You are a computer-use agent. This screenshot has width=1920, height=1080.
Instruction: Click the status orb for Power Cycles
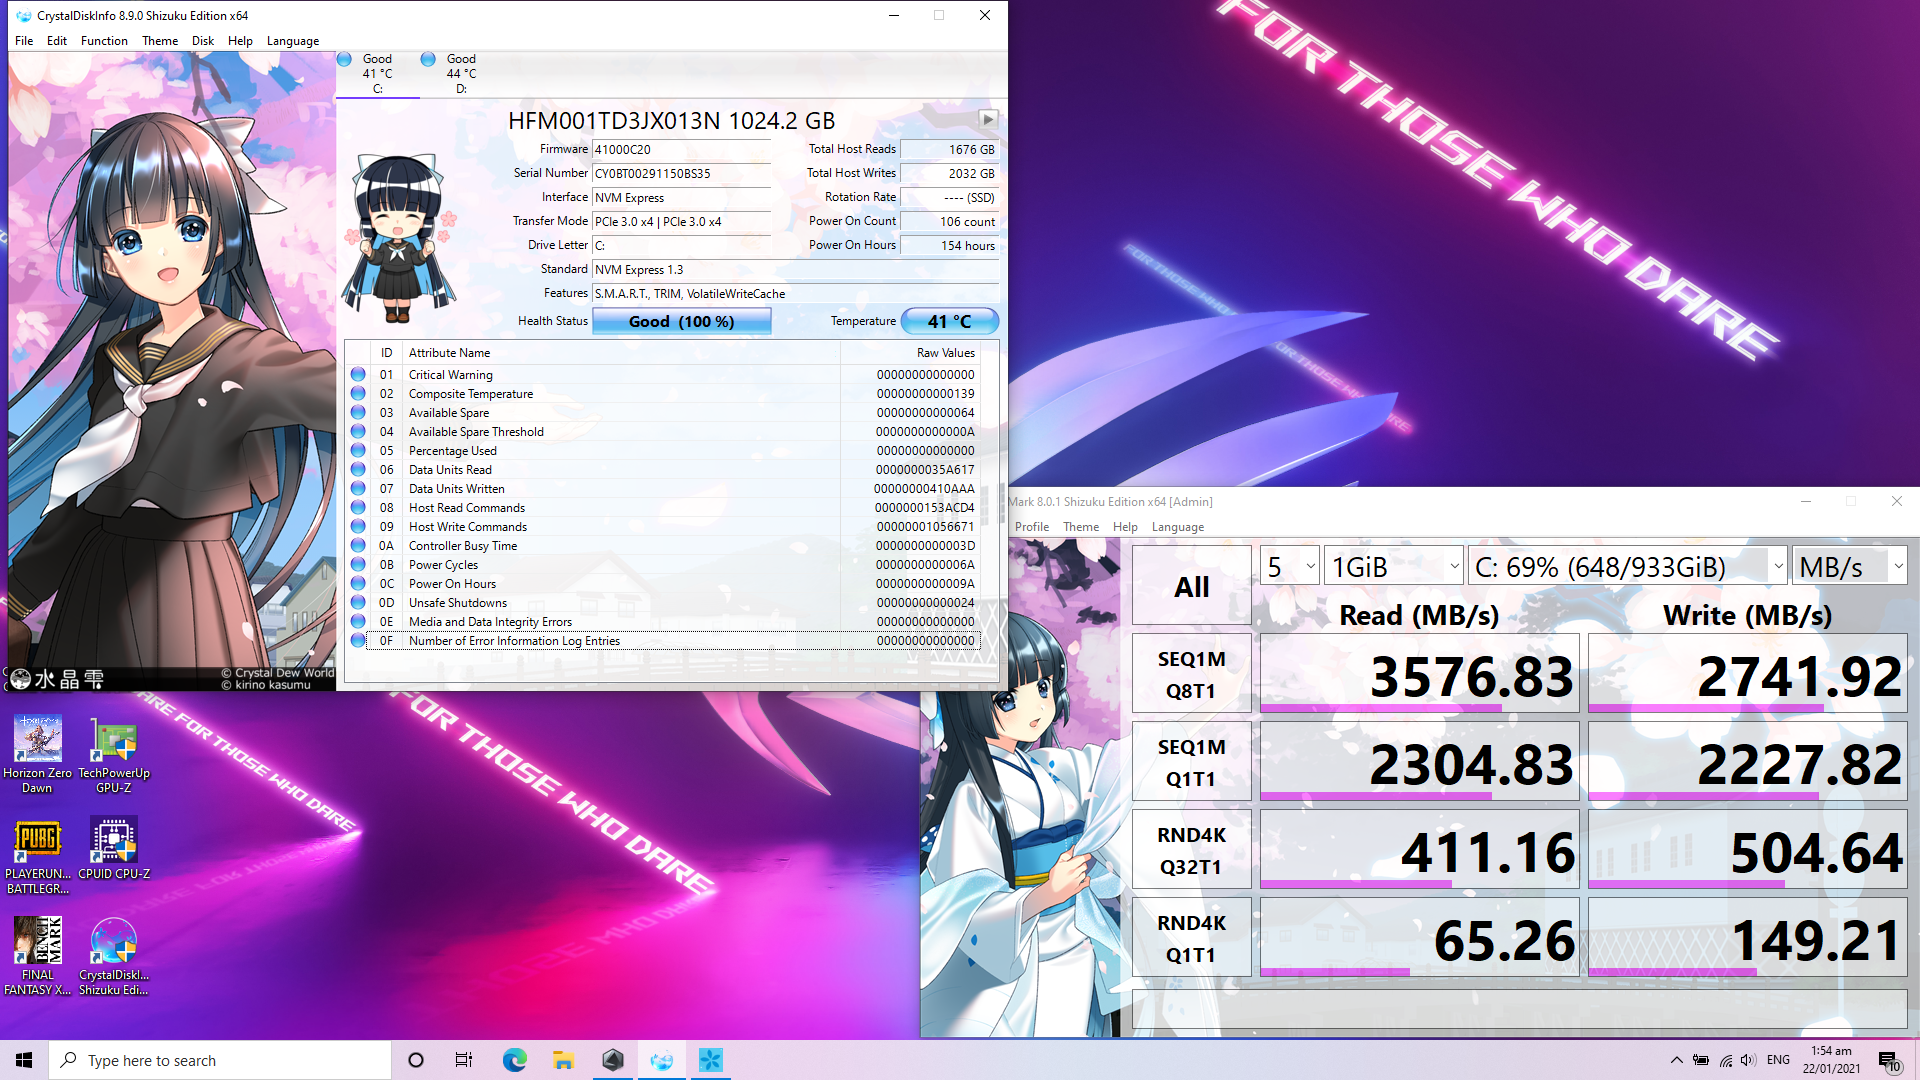[x=358, y=564]
